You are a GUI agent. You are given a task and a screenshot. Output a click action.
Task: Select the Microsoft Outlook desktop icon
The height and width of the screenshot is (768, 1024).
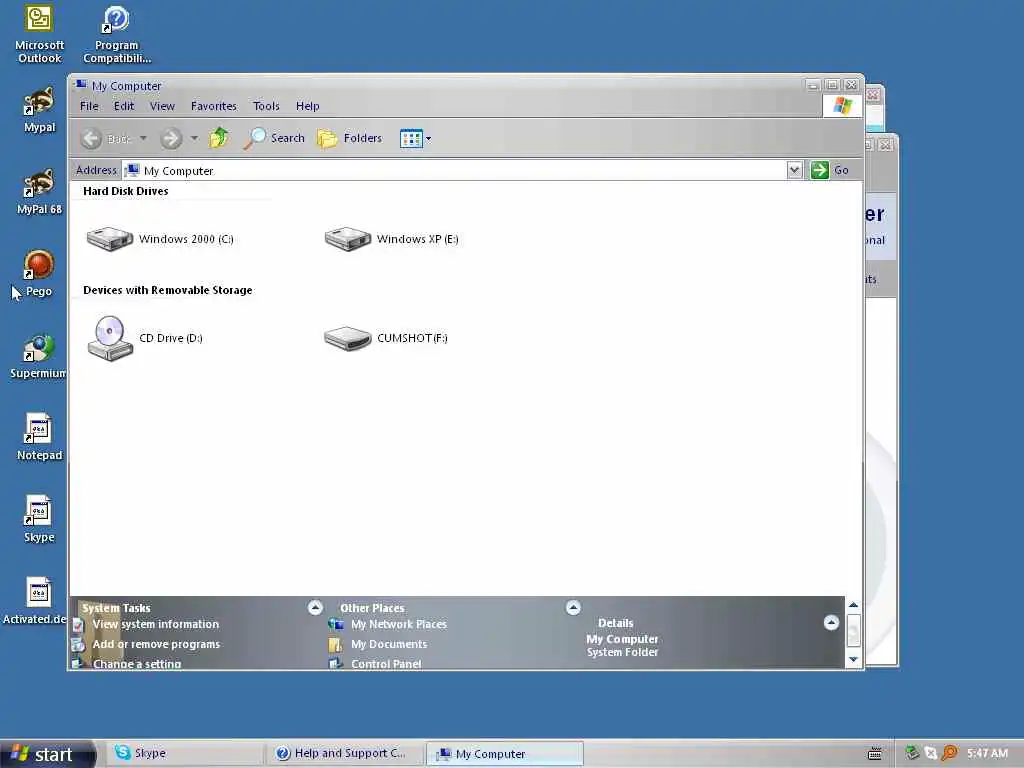pos(39,34)
